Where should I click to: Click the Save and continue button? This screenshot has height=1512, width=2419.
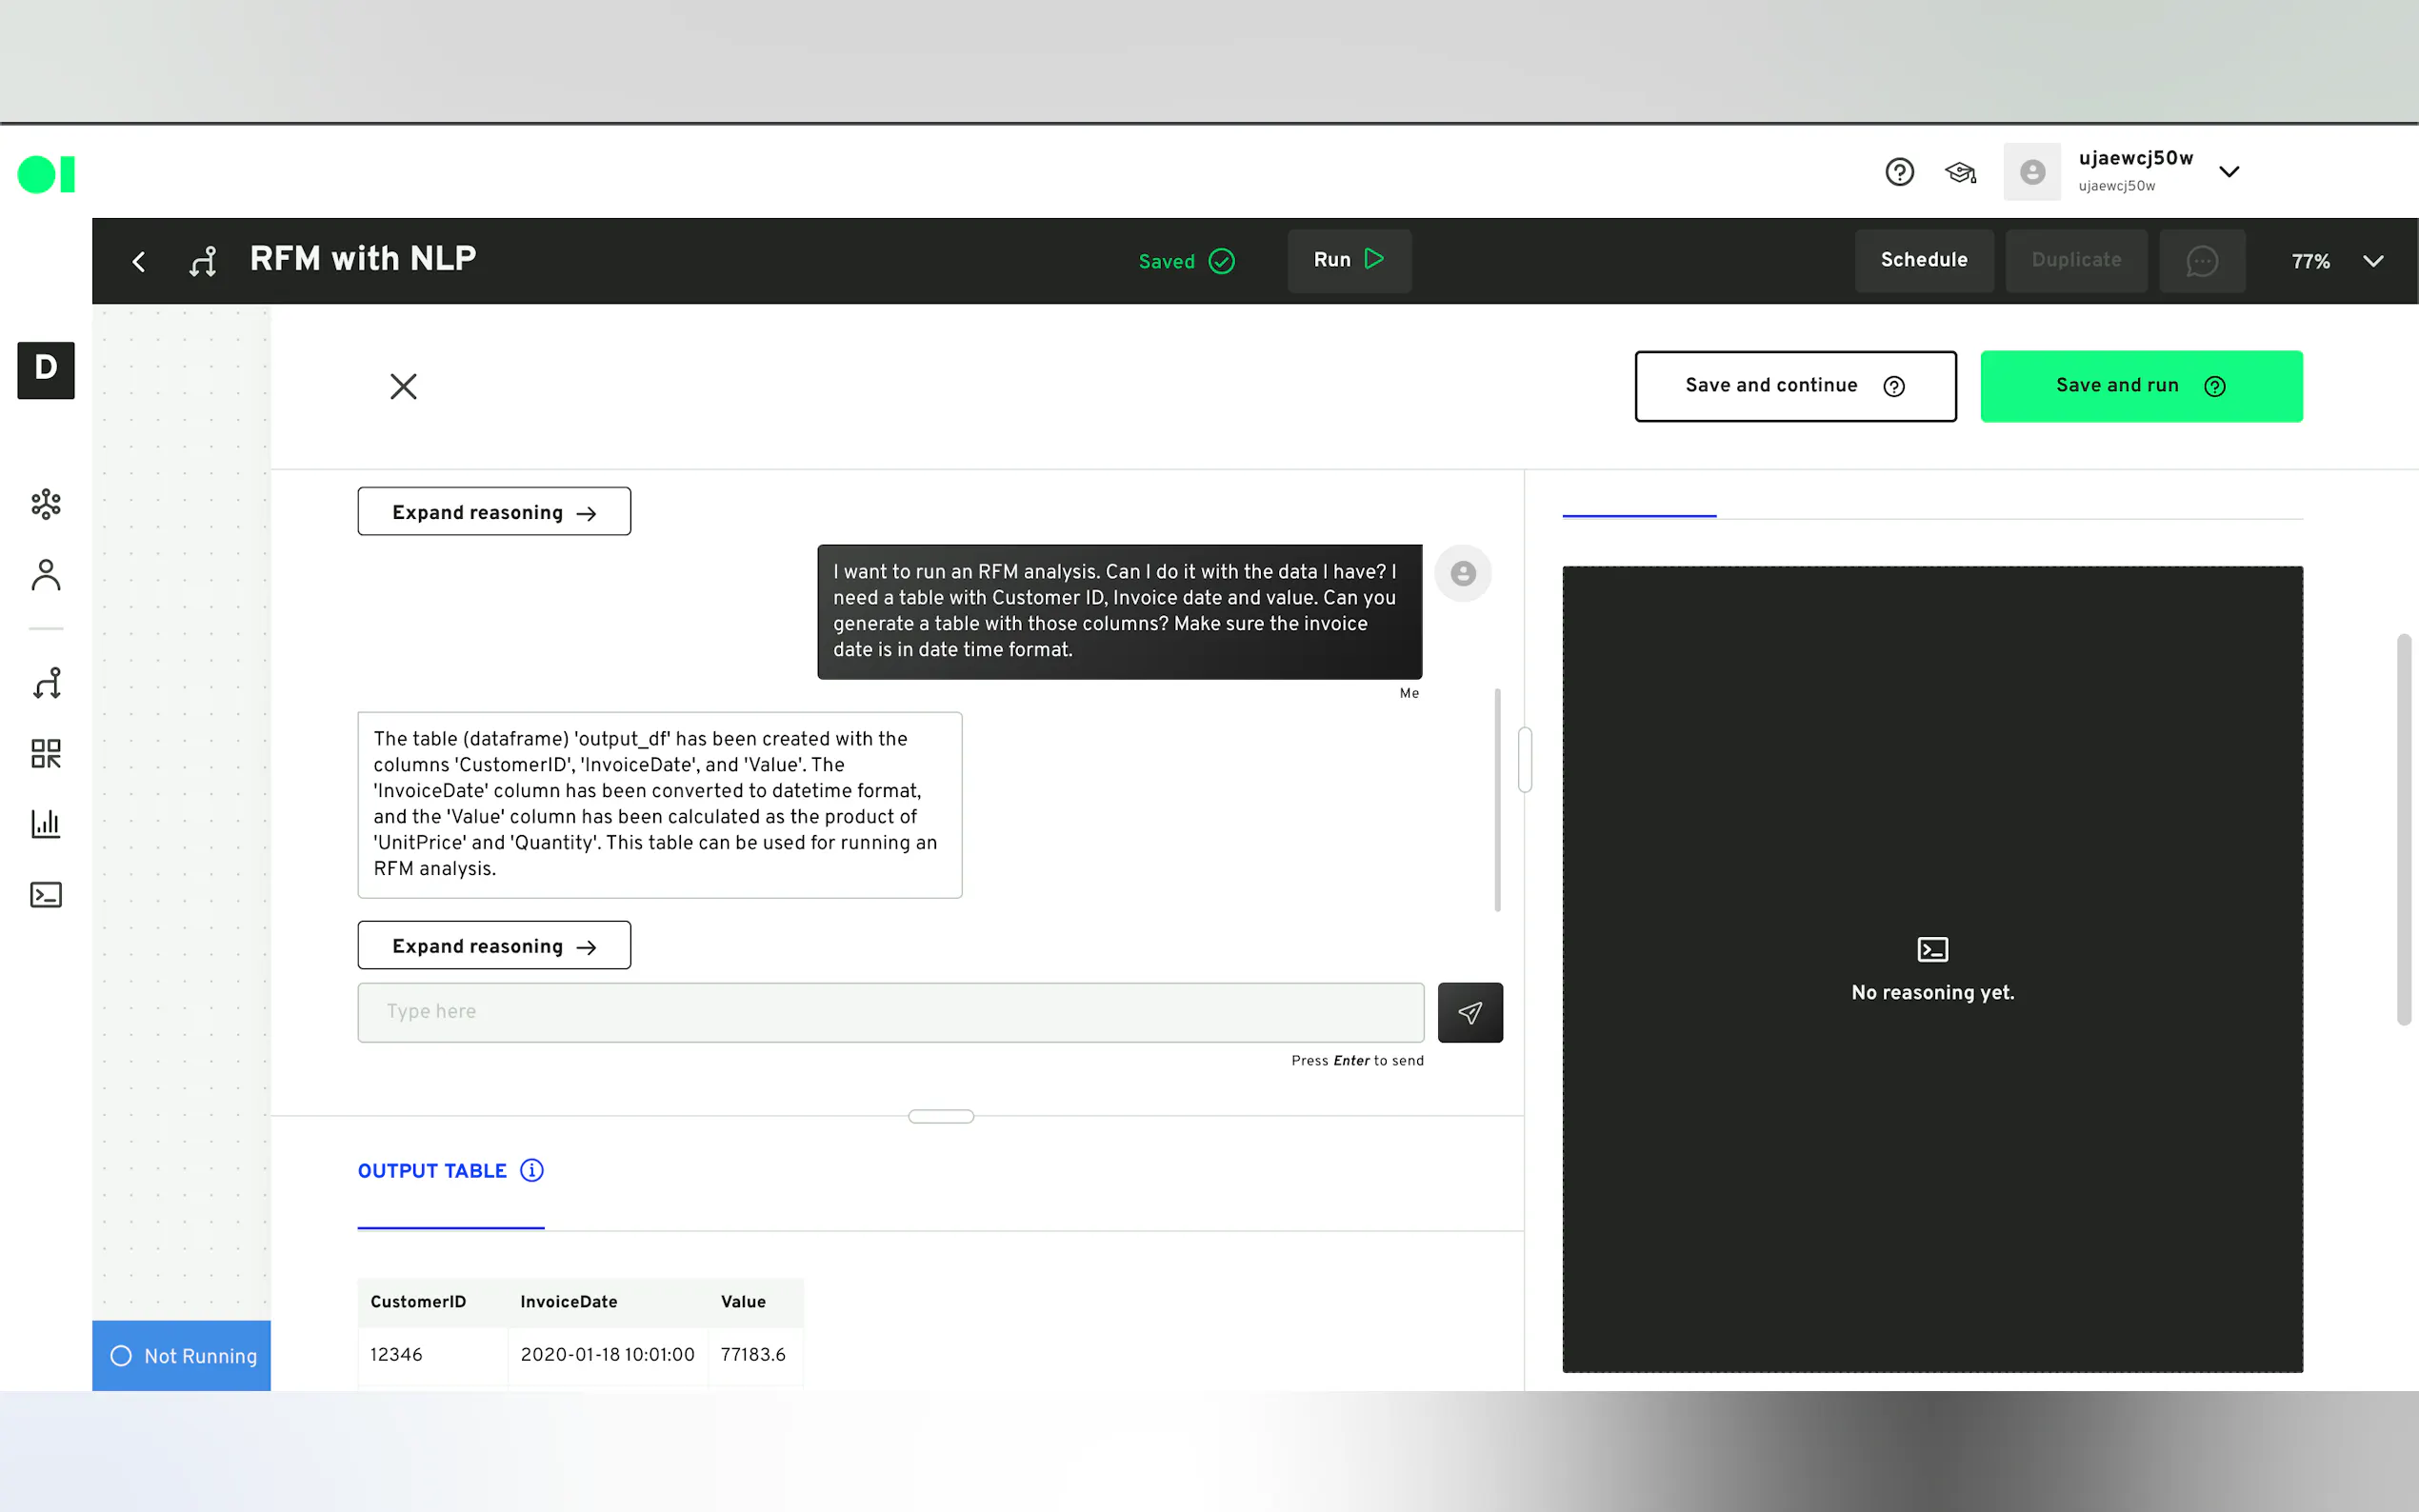coord(1794,386)
